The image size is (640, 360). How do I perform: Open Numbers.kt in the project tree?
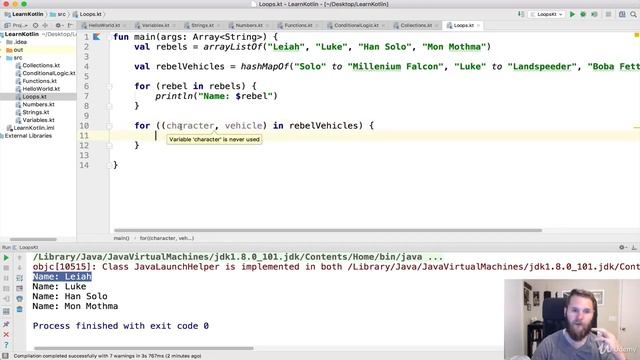coord(35,104)
